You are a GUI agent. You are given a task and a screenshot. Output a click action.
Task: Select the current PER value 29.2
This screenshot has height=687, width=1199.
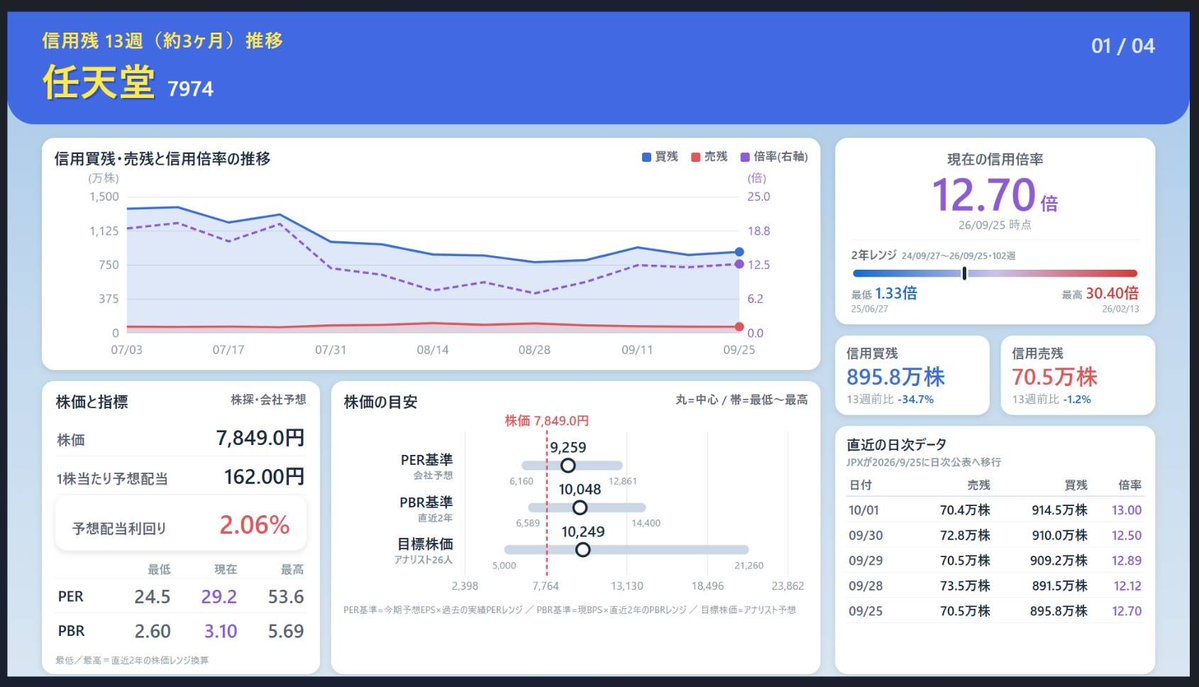[x=219, y=597]
